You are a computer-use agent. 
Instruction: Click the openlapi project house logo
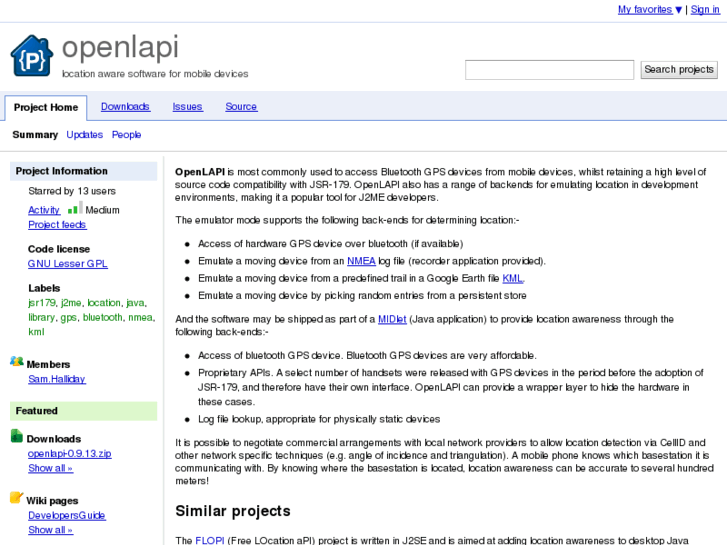coord(32,56)
